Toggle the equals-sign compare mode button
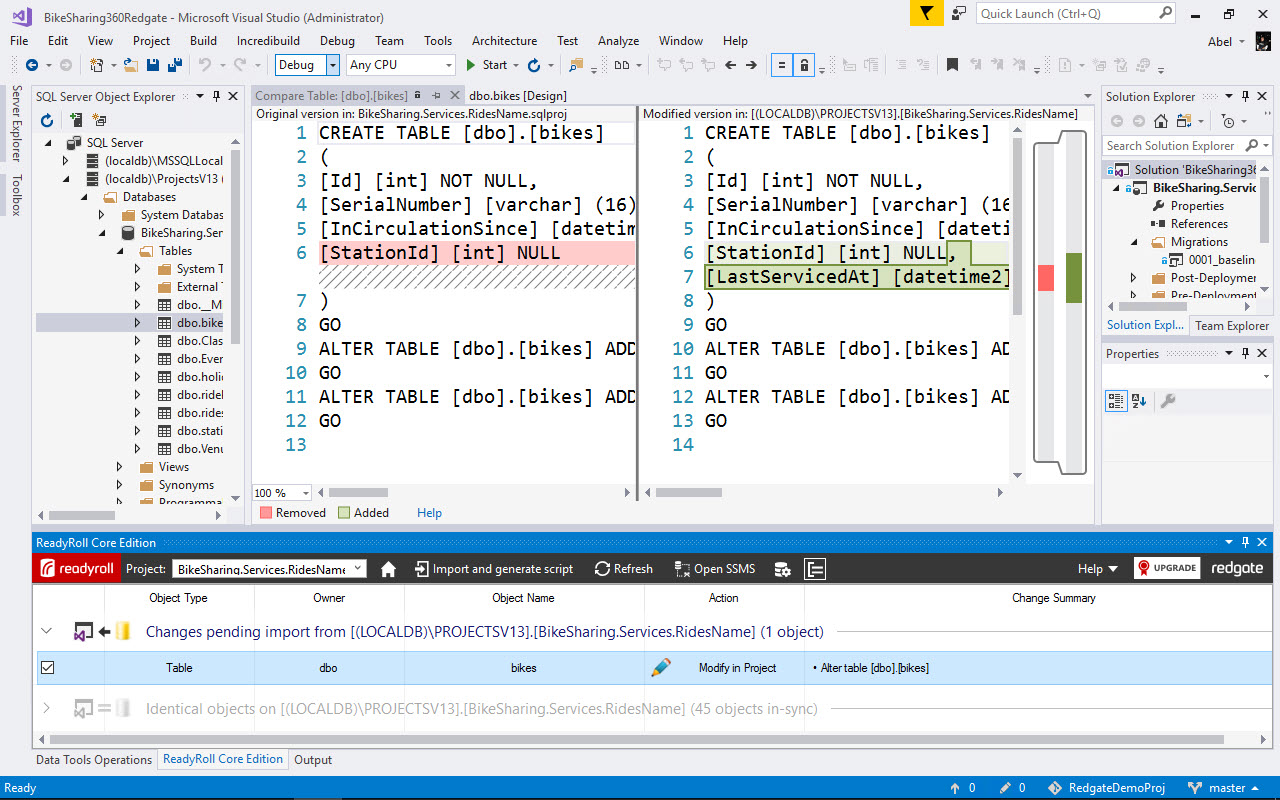This screenshot has width=1280, height=800. click(782, 65)
